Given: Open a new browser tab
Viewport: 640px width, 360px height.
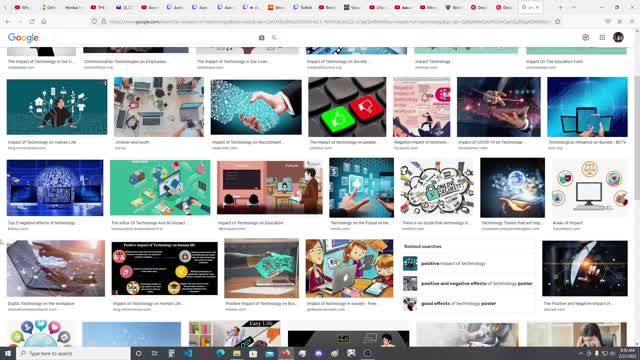Looking at the screenshot, I should (560, 7).
